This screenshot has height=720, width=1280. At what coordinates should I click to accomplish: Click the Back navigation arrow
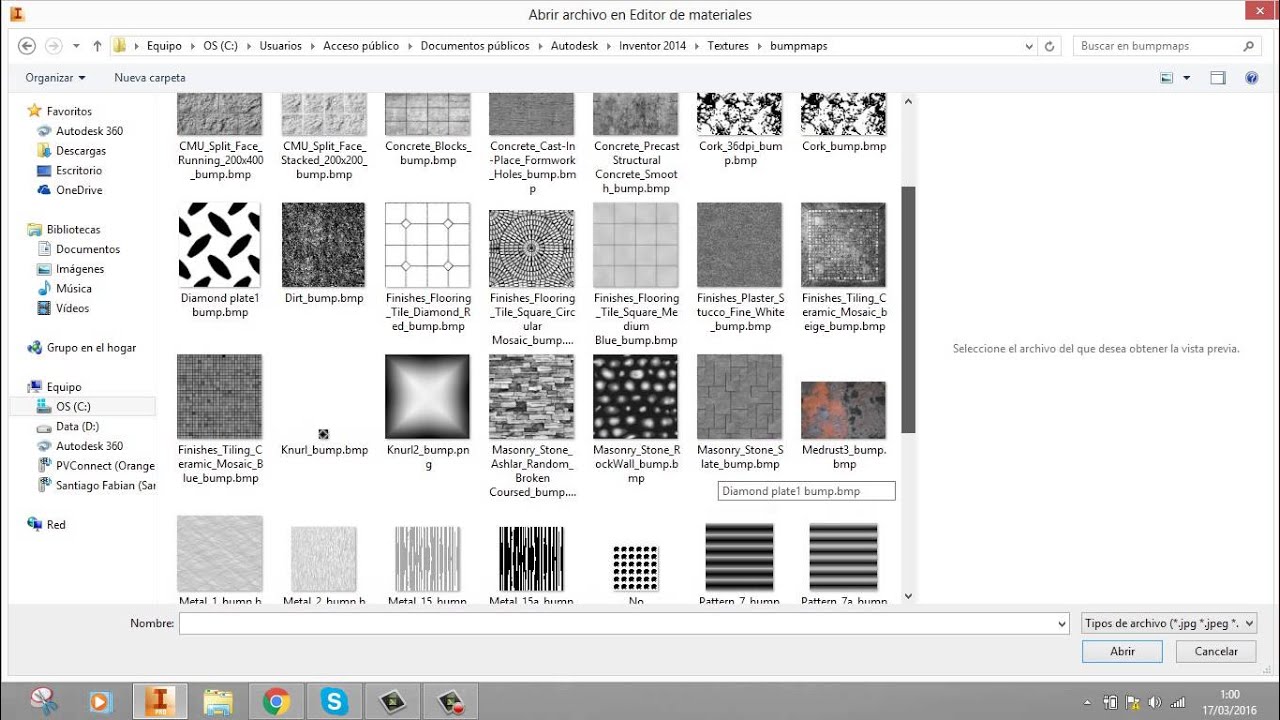27,46
